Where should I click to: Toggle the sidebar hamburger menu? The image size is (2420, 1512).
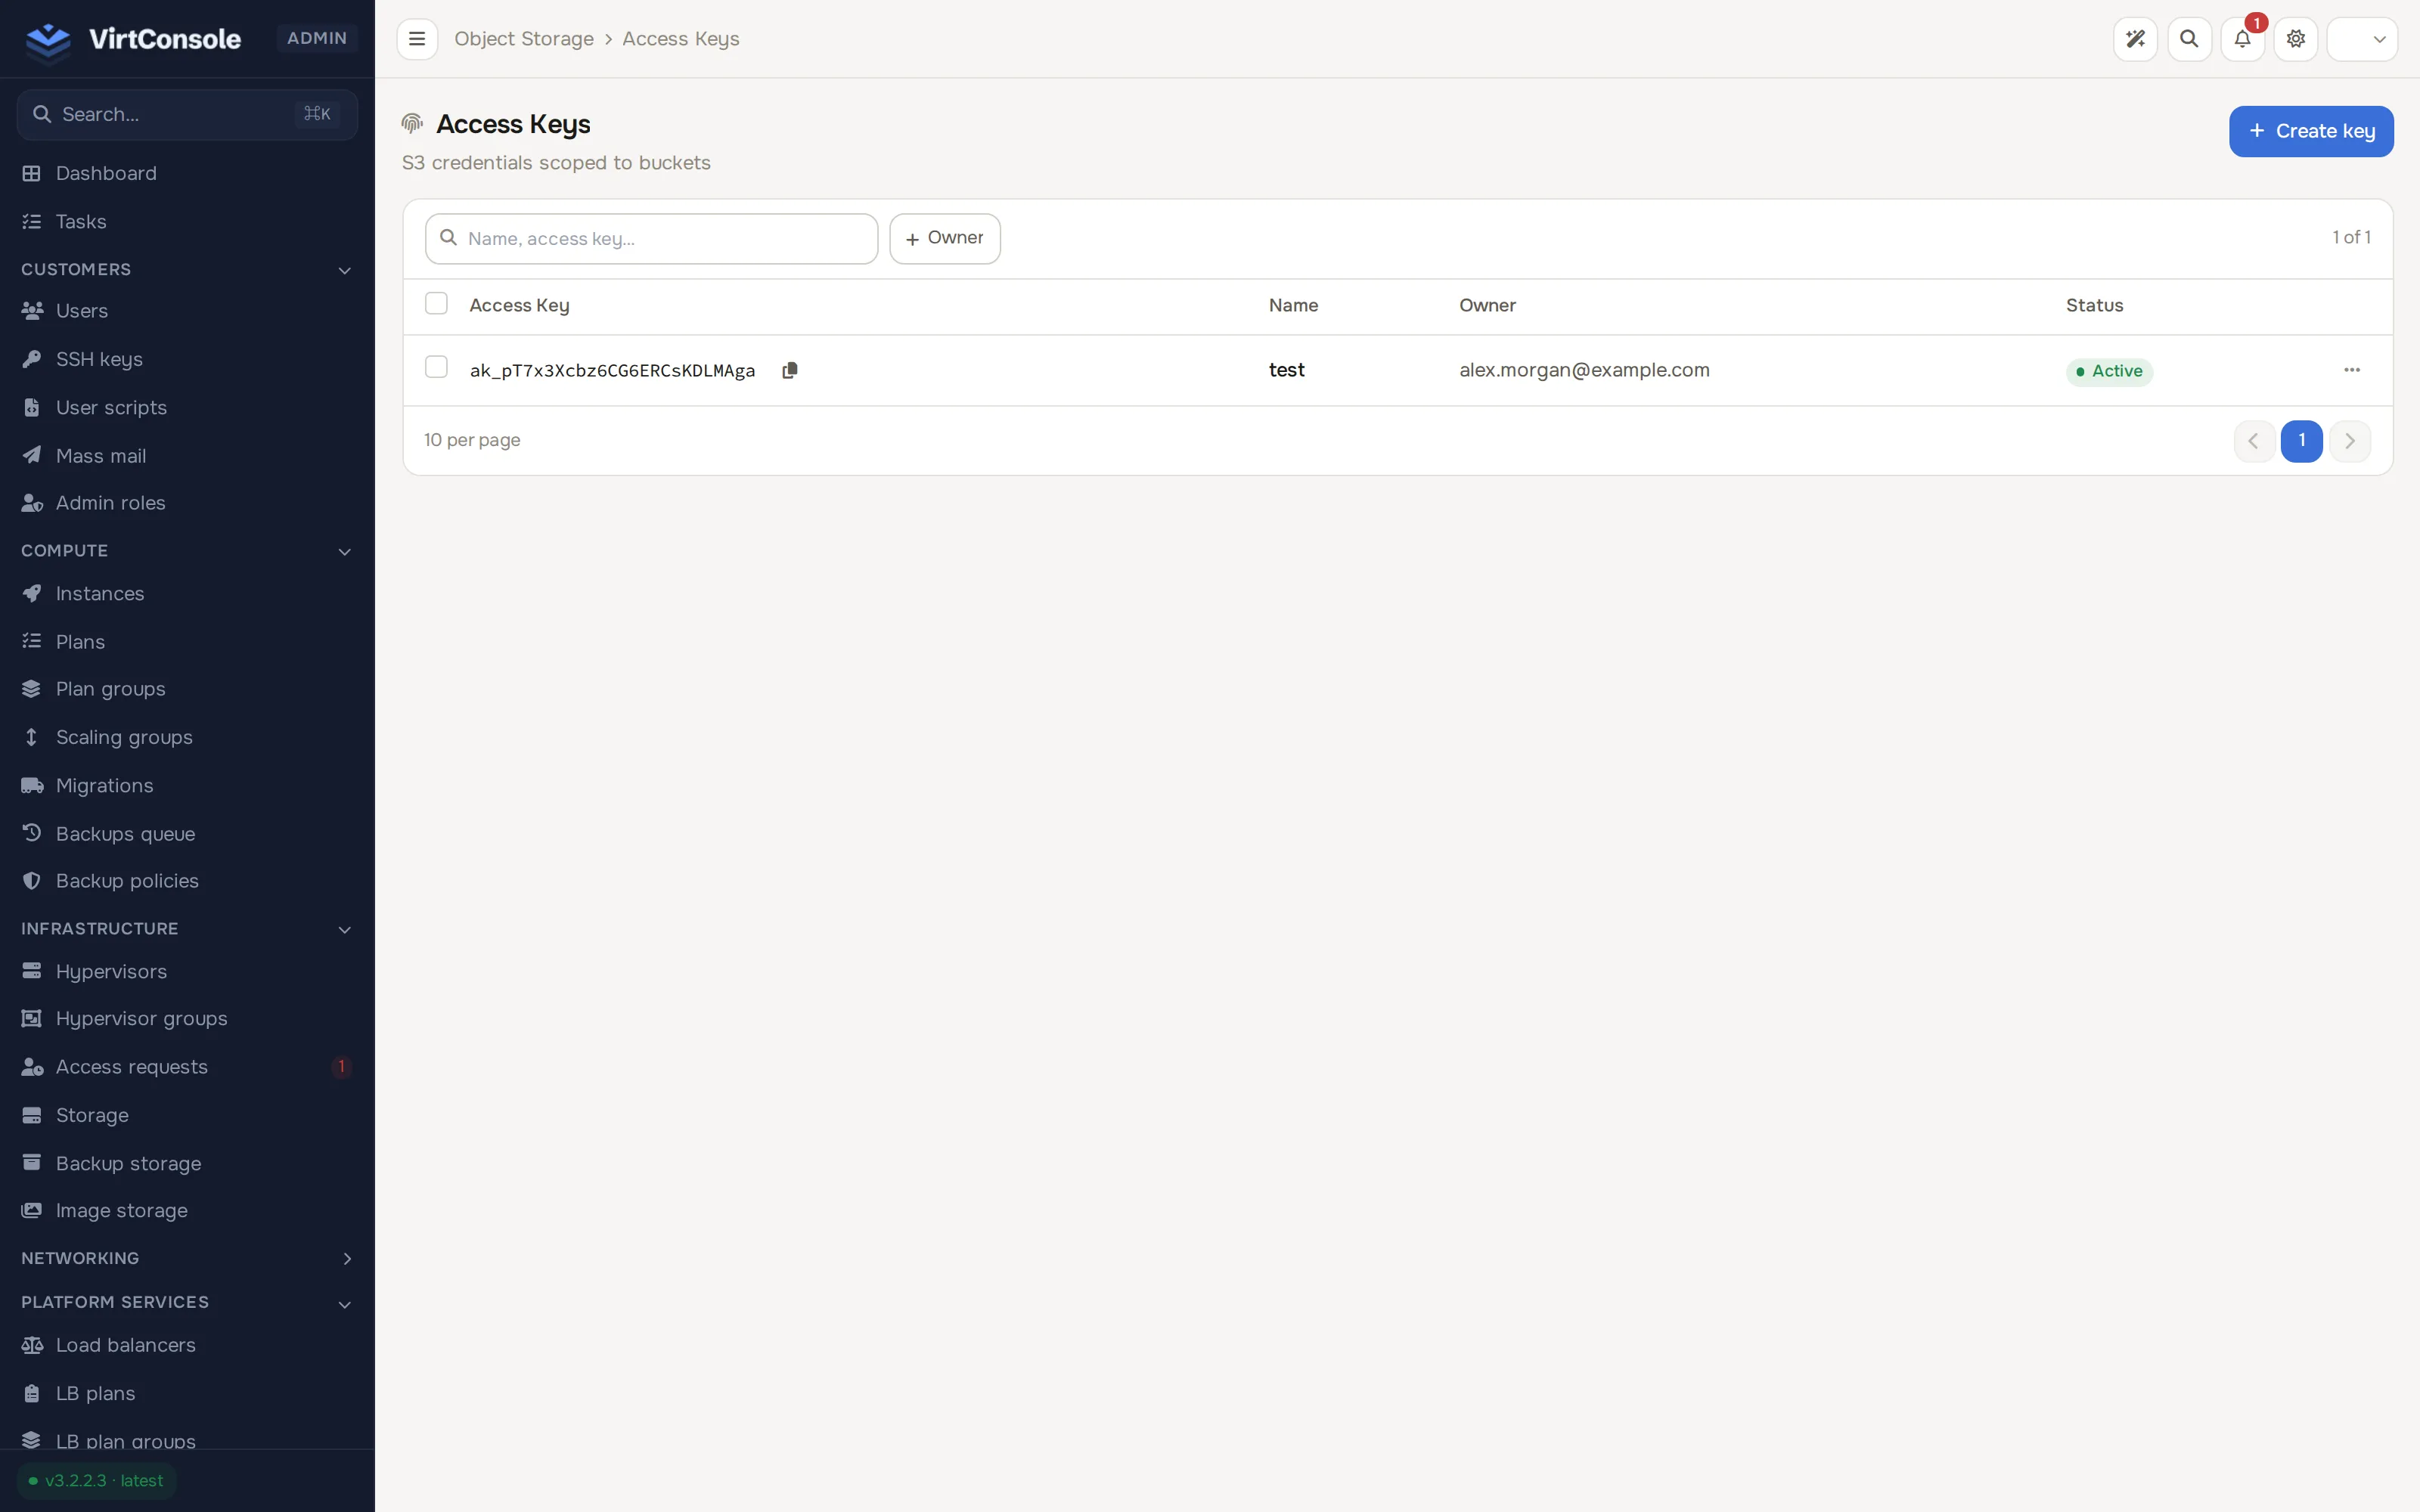[x=417, y=39]
